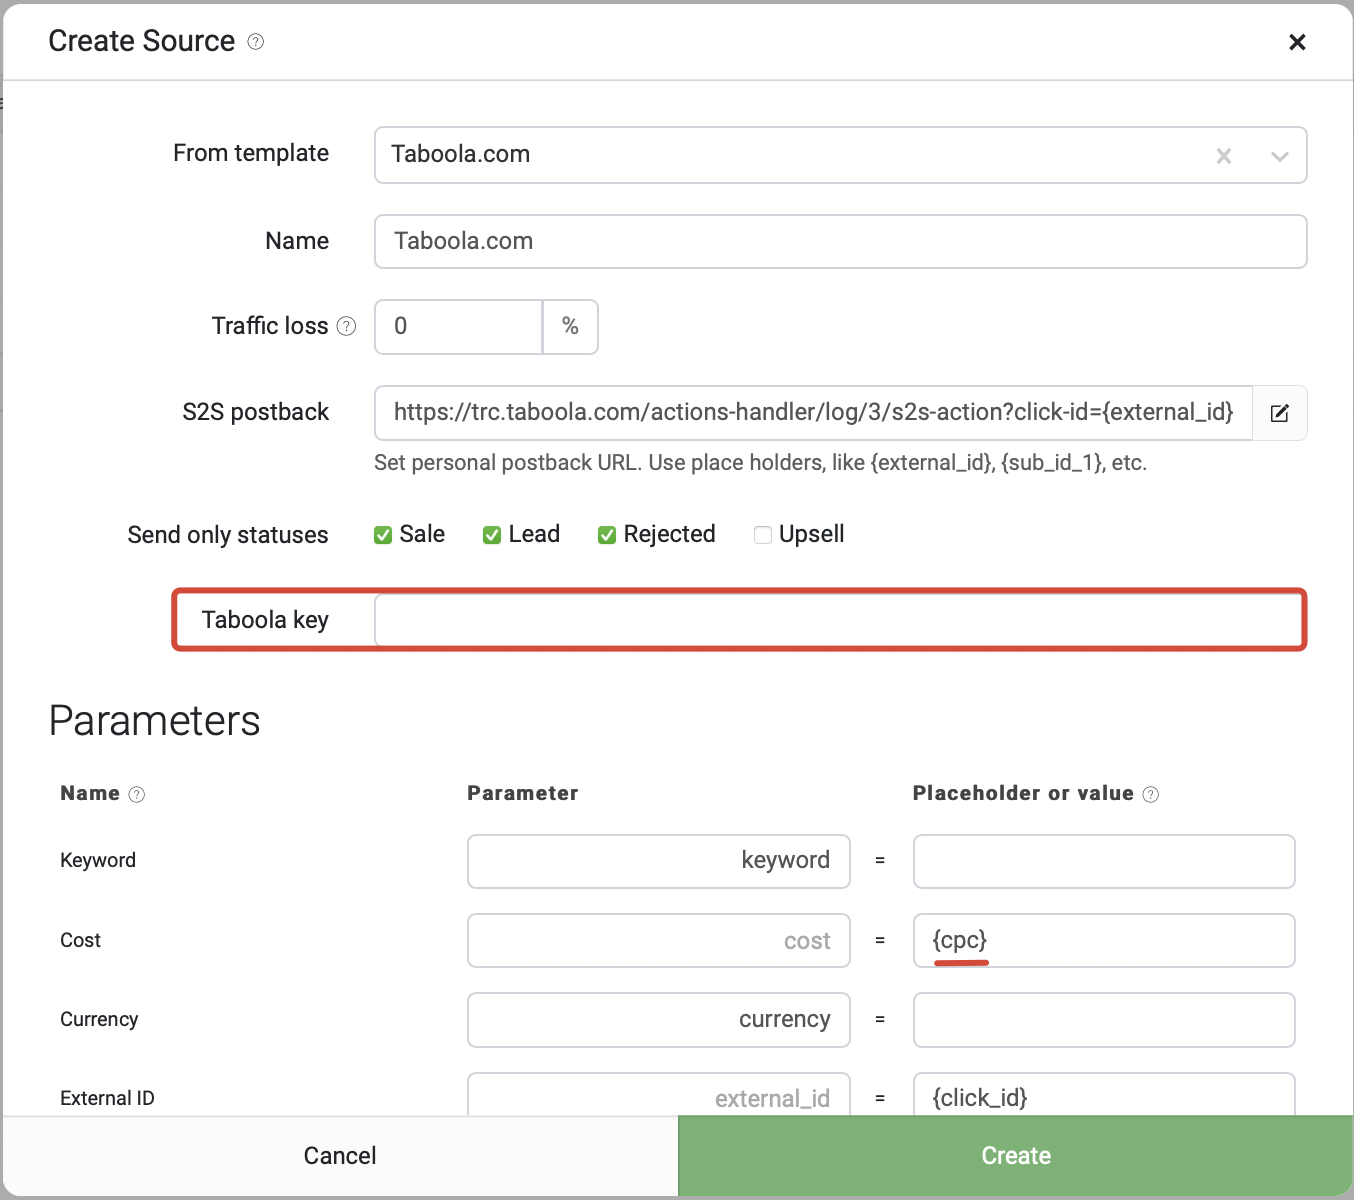
Task: Click the Taboola key input field
Action: click(838, 620)
